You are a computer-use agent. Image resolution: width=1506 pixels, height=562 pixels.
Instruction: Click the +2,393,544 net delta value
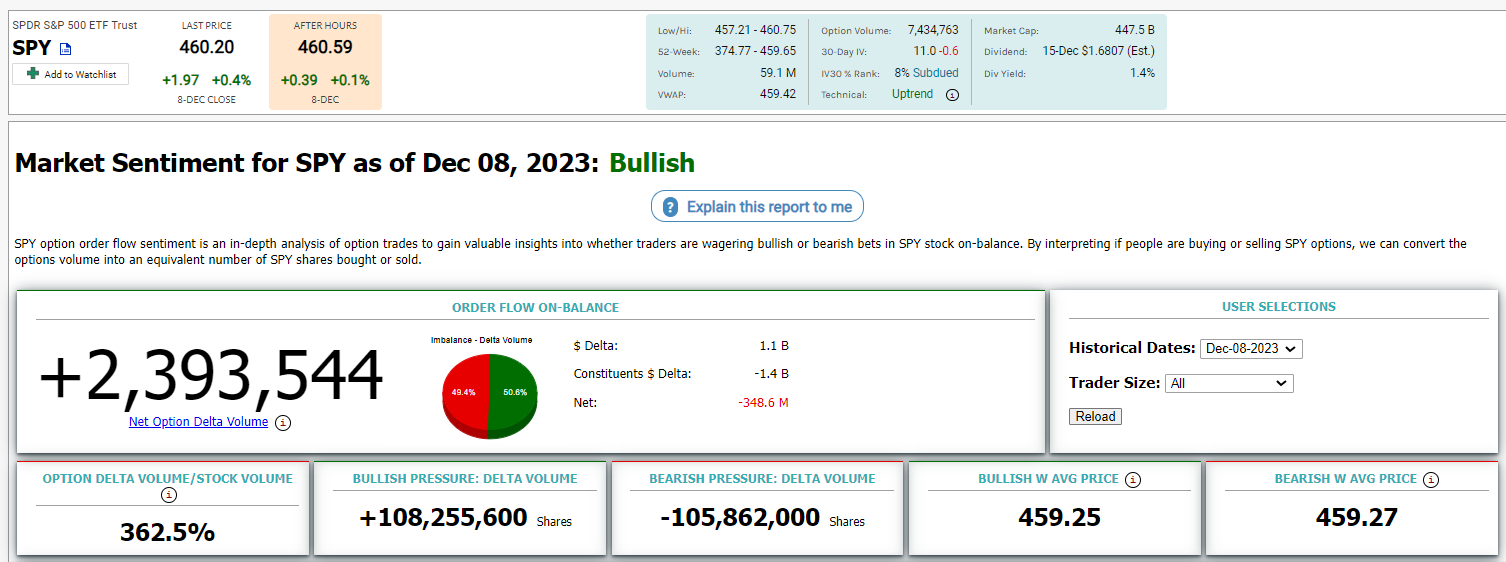tap(211, 376)
